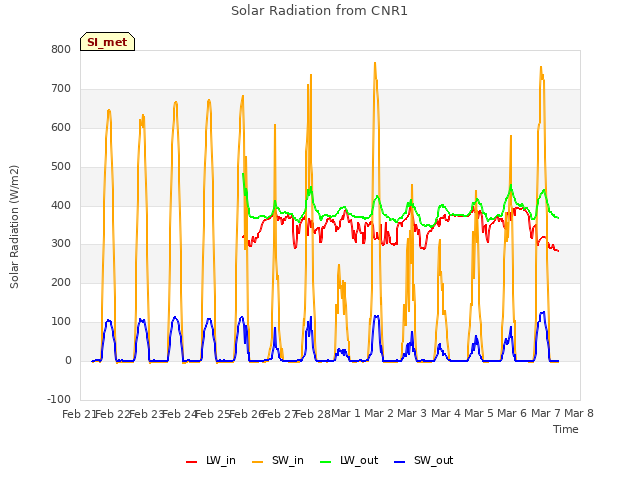Click the Y-axis title Solar Radiation (W/m2)
This screenshot has width=640, height=480.
click(x=14, y=227)
